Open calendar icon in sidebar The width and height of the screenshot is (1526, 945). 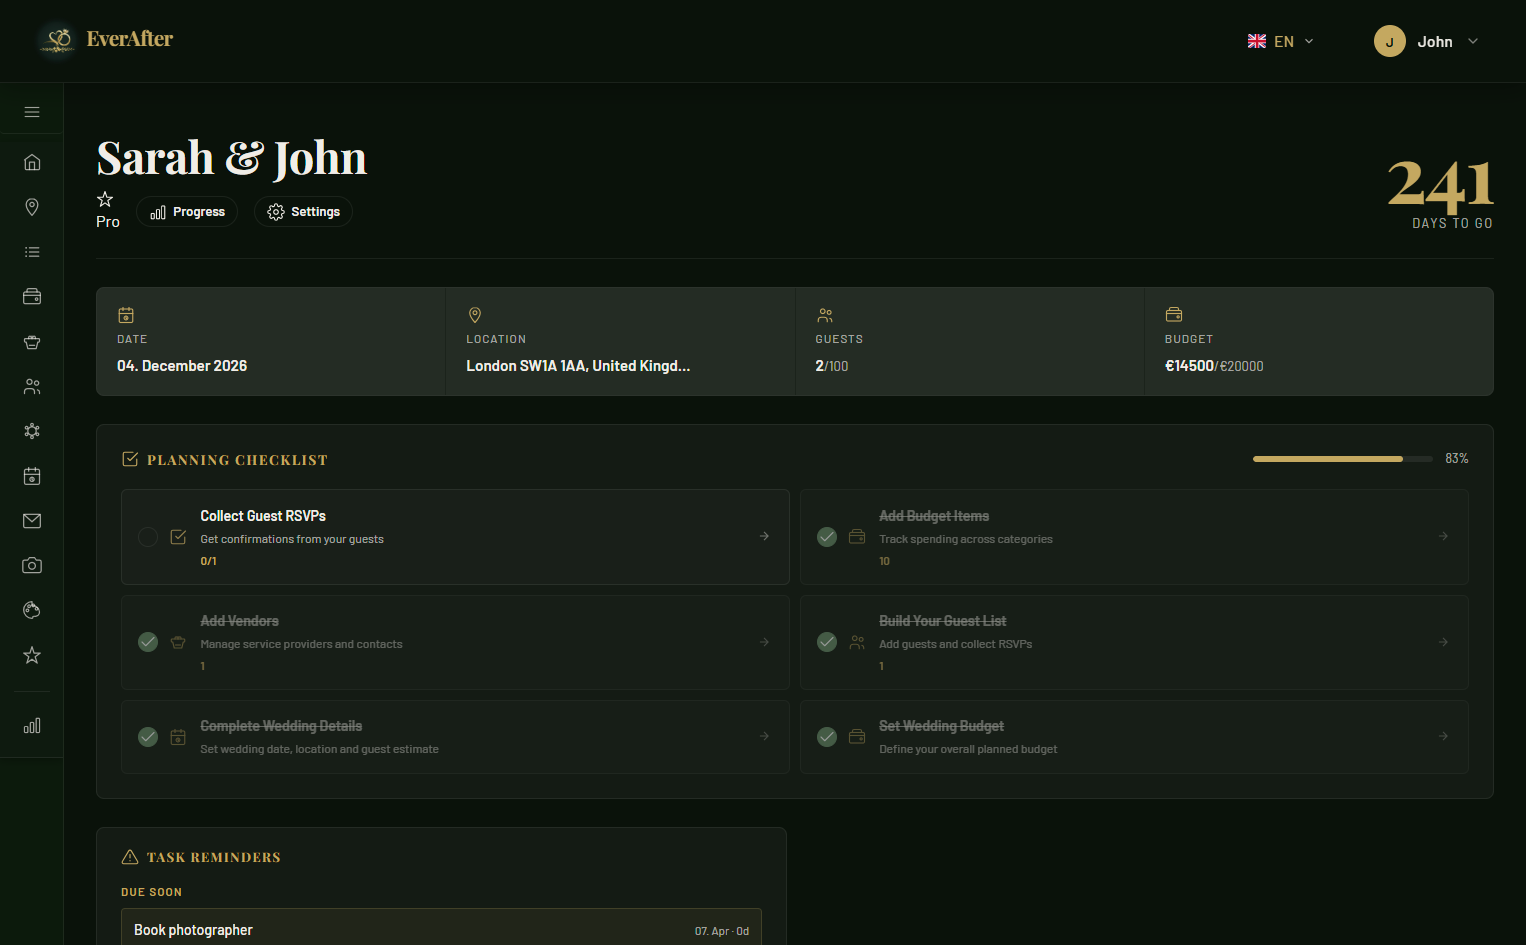tap(32, 476)
